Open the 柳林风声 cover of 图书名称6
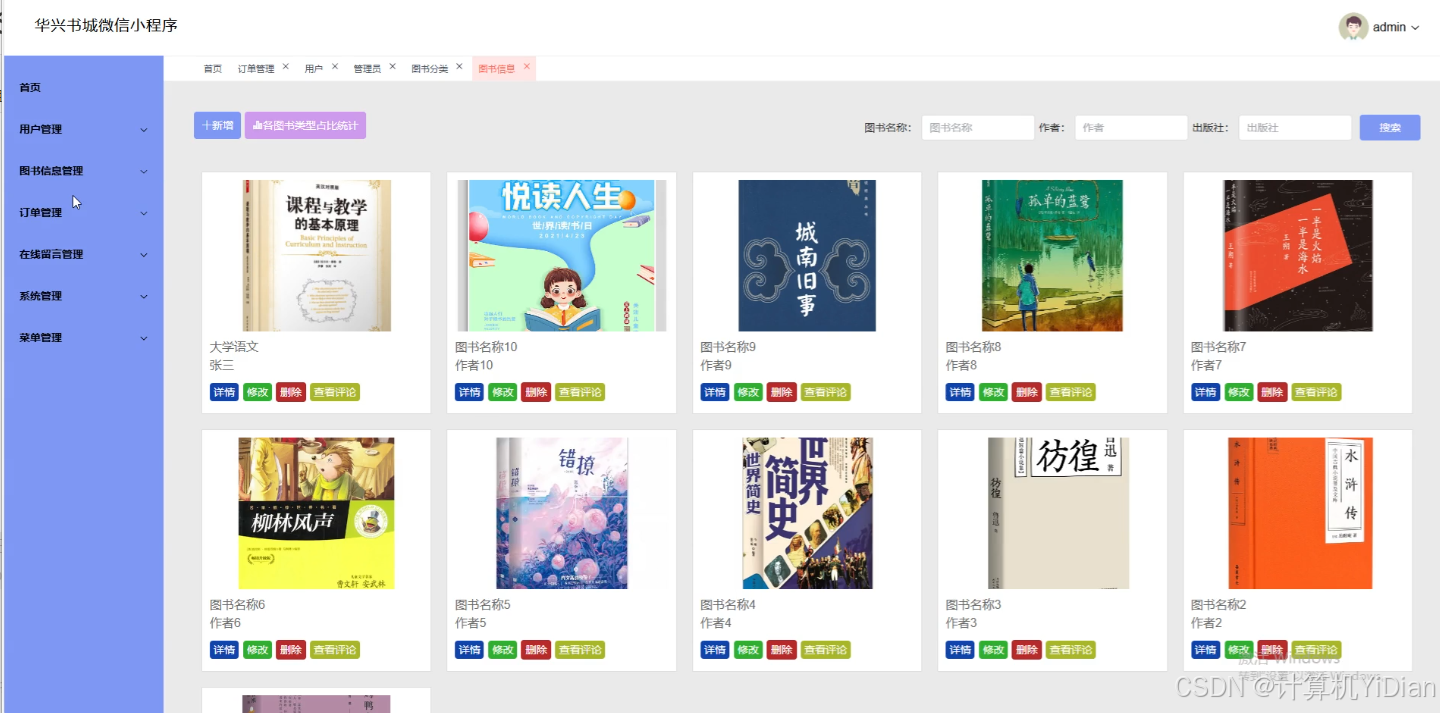 coord(316,513)
